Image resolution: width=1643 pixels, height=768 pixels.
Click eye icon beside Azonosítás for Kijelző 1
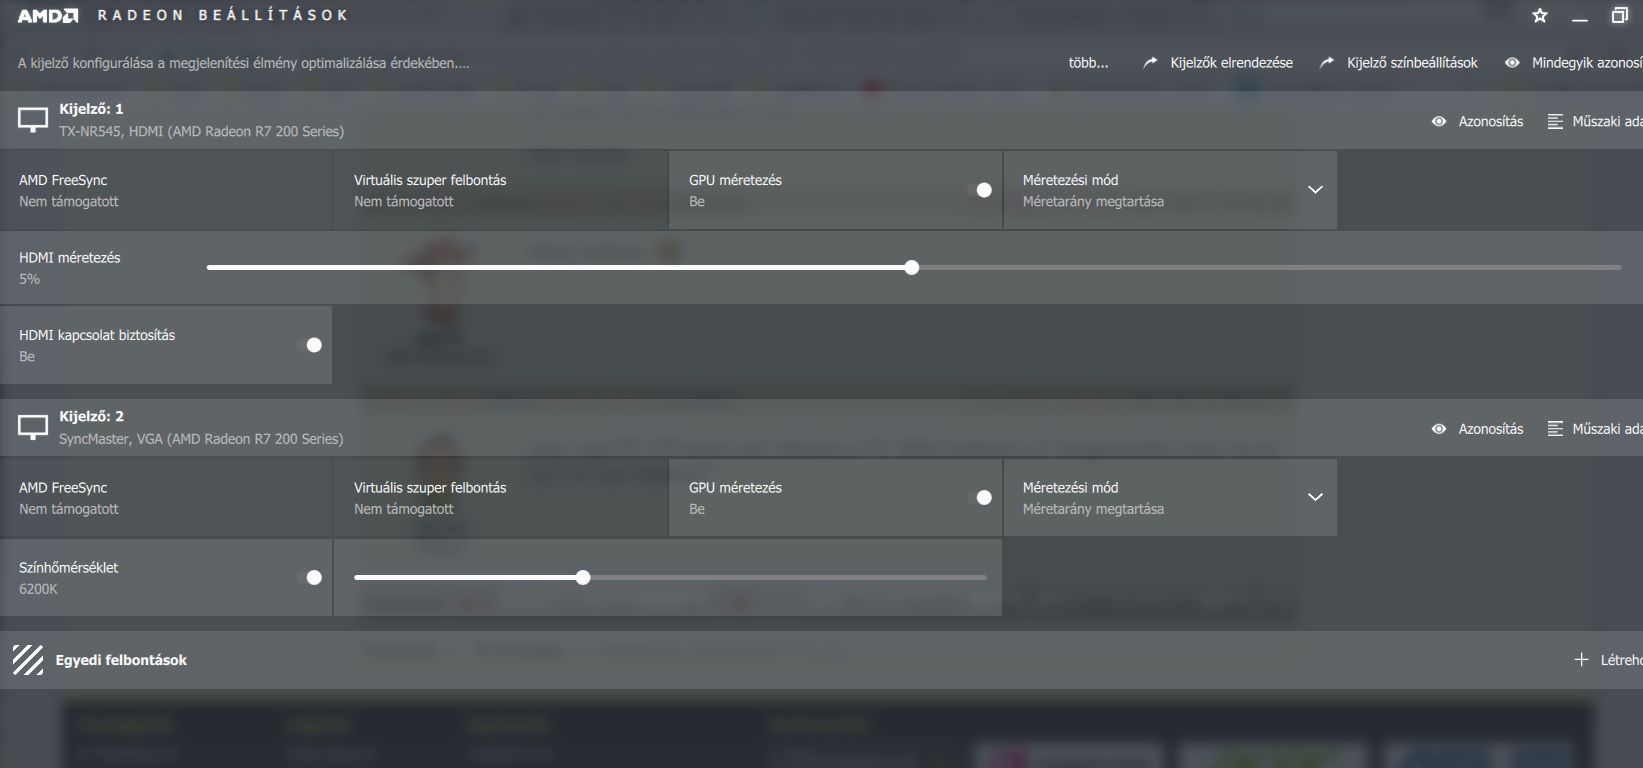point(1439,121)
